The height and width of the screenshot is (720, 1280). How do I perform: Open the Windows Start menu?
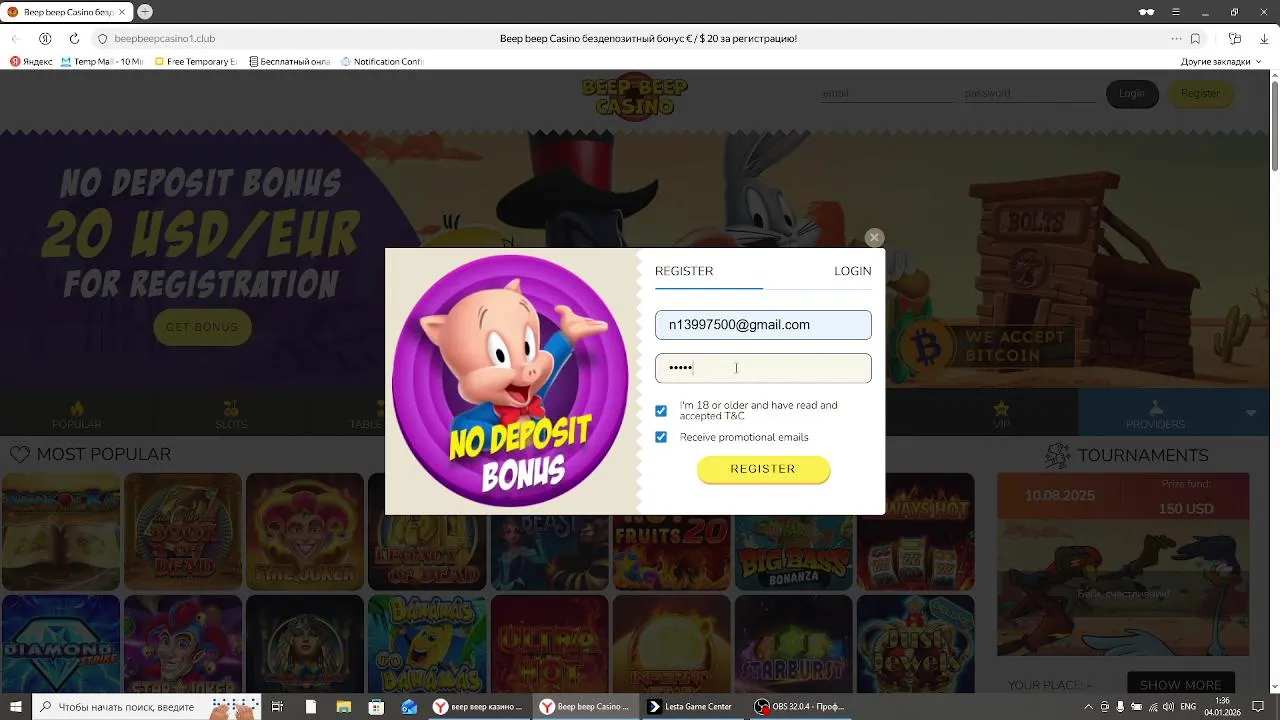[x=15, y=706]
